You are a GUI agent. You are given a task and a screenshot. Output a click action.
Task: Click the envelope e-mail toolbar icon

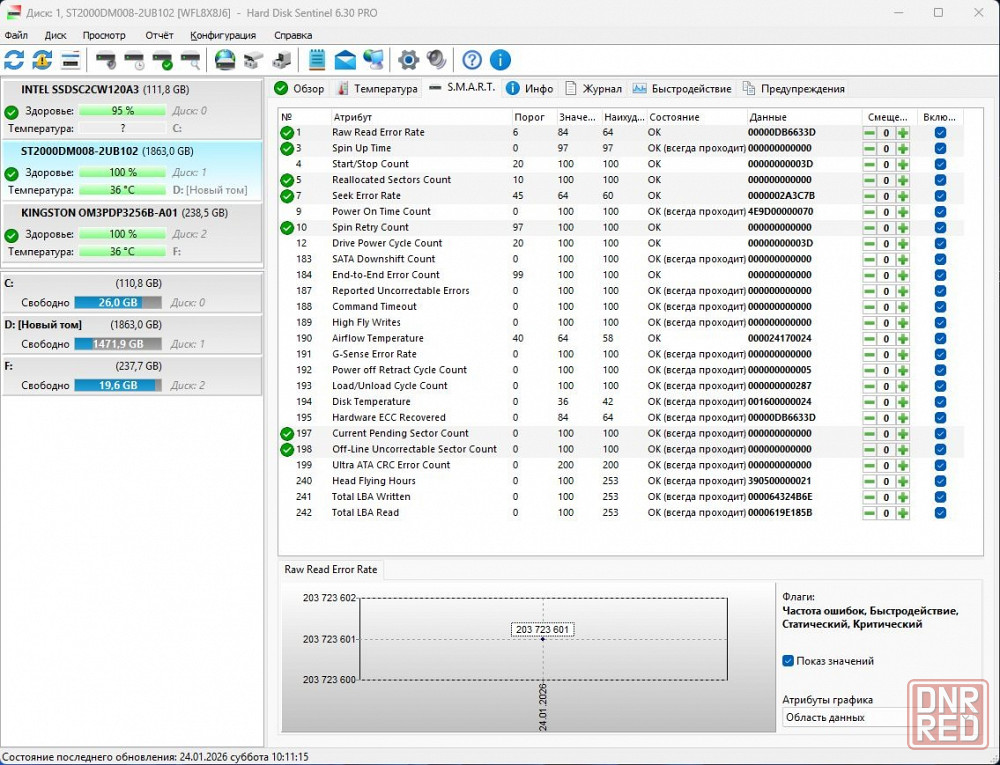(345, 60)
